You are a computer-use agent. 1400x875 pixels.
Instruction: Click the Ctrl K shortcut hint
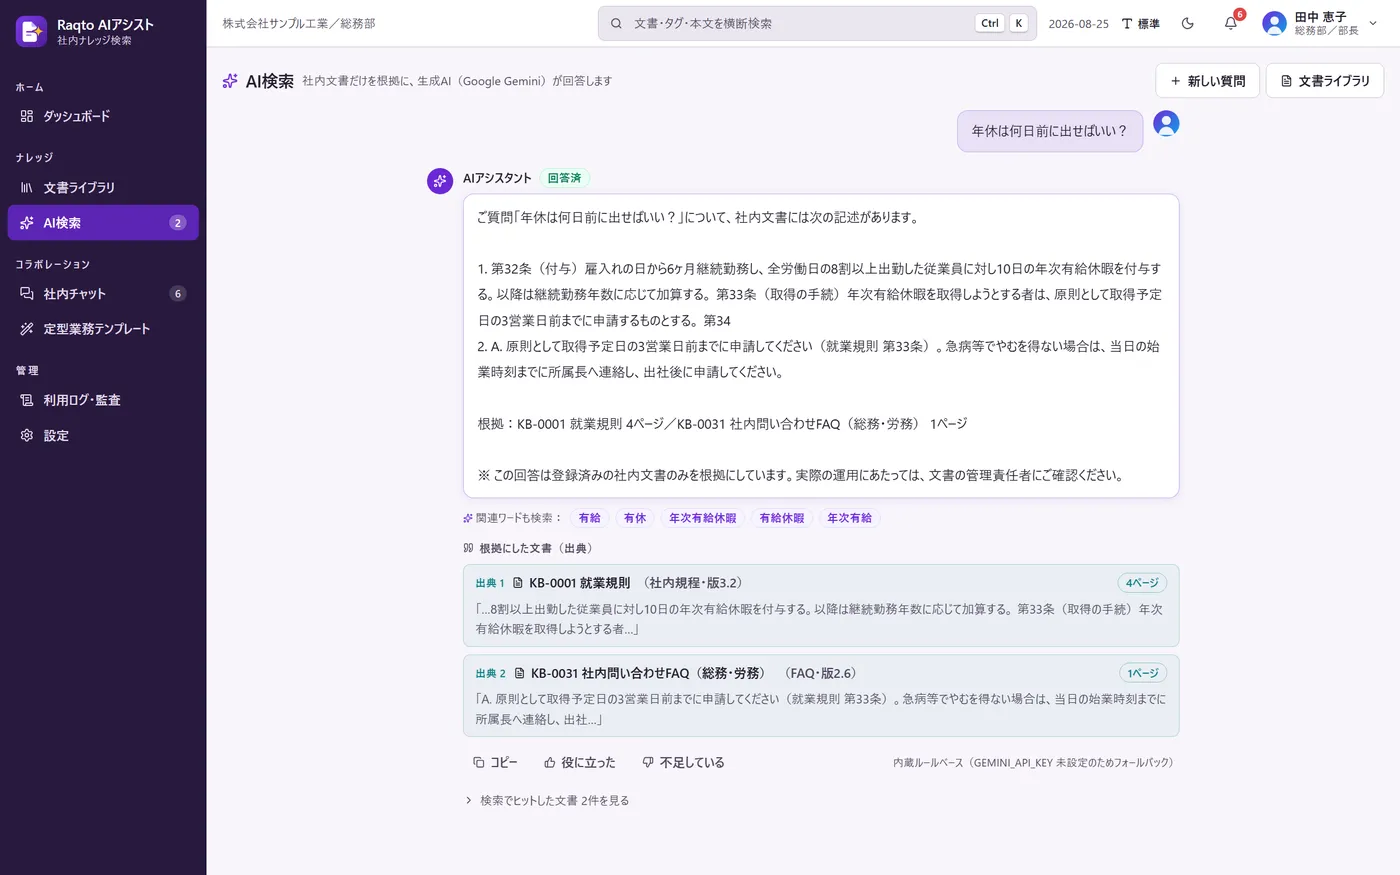(1002, 23)
